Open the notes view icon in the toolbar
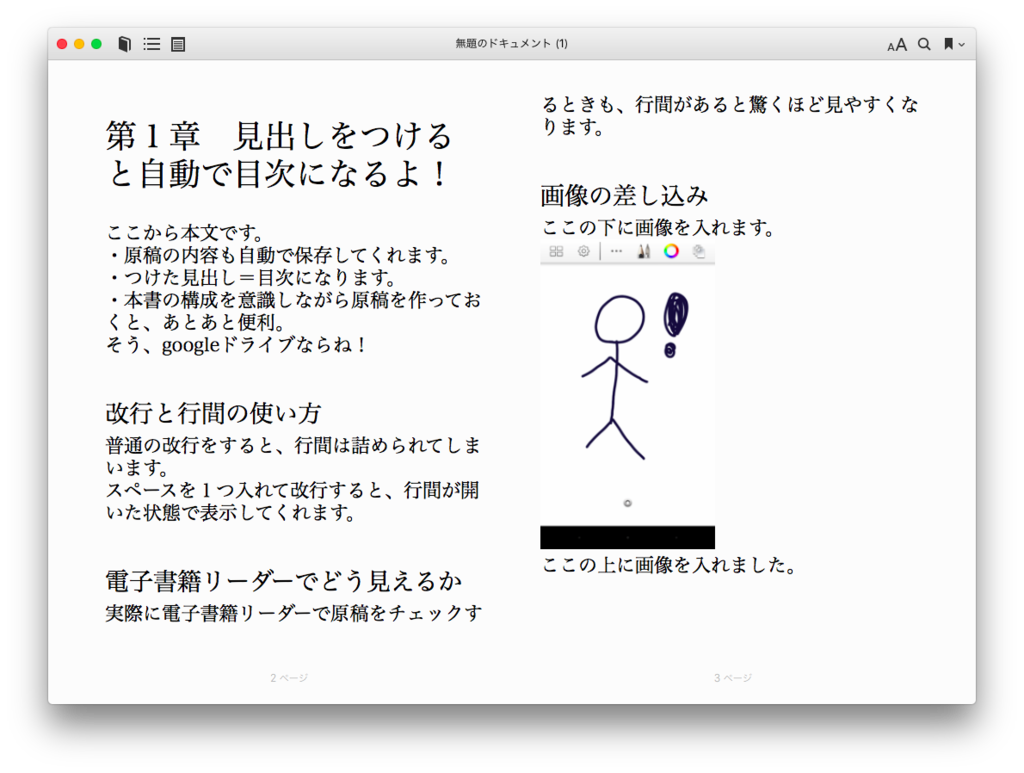This screenshot has height=773, width=1024. point(178,43)
